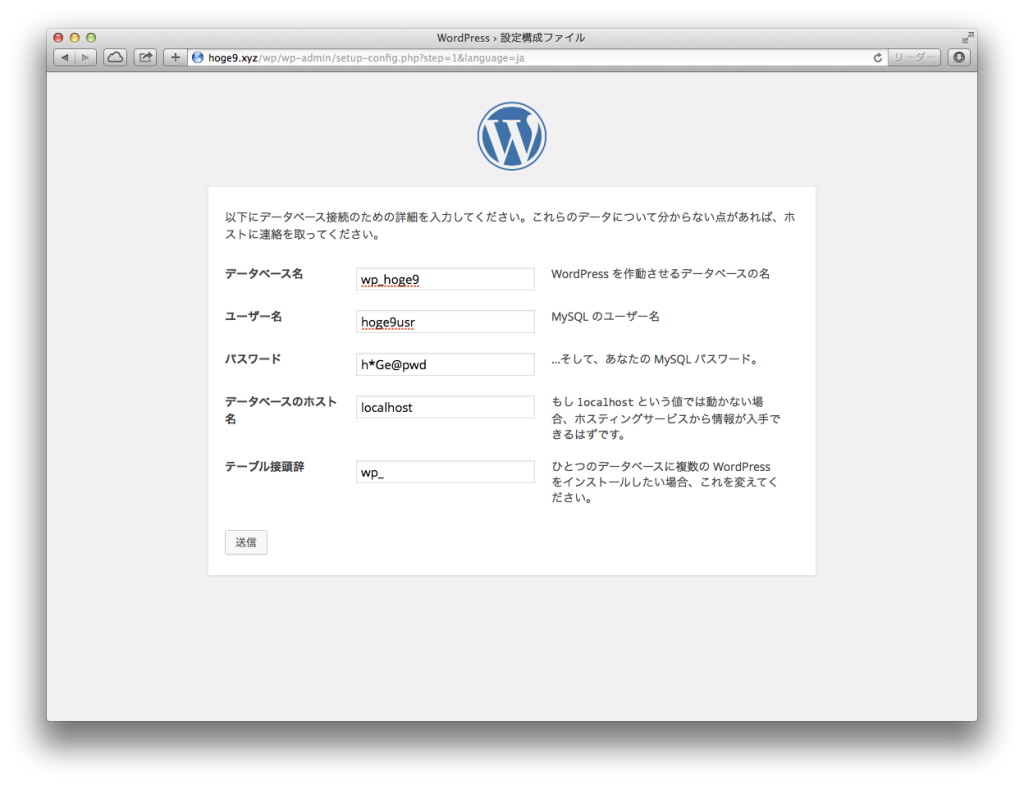
Task: Go forward with the browser forward arrow
Action: click(86, 57)
